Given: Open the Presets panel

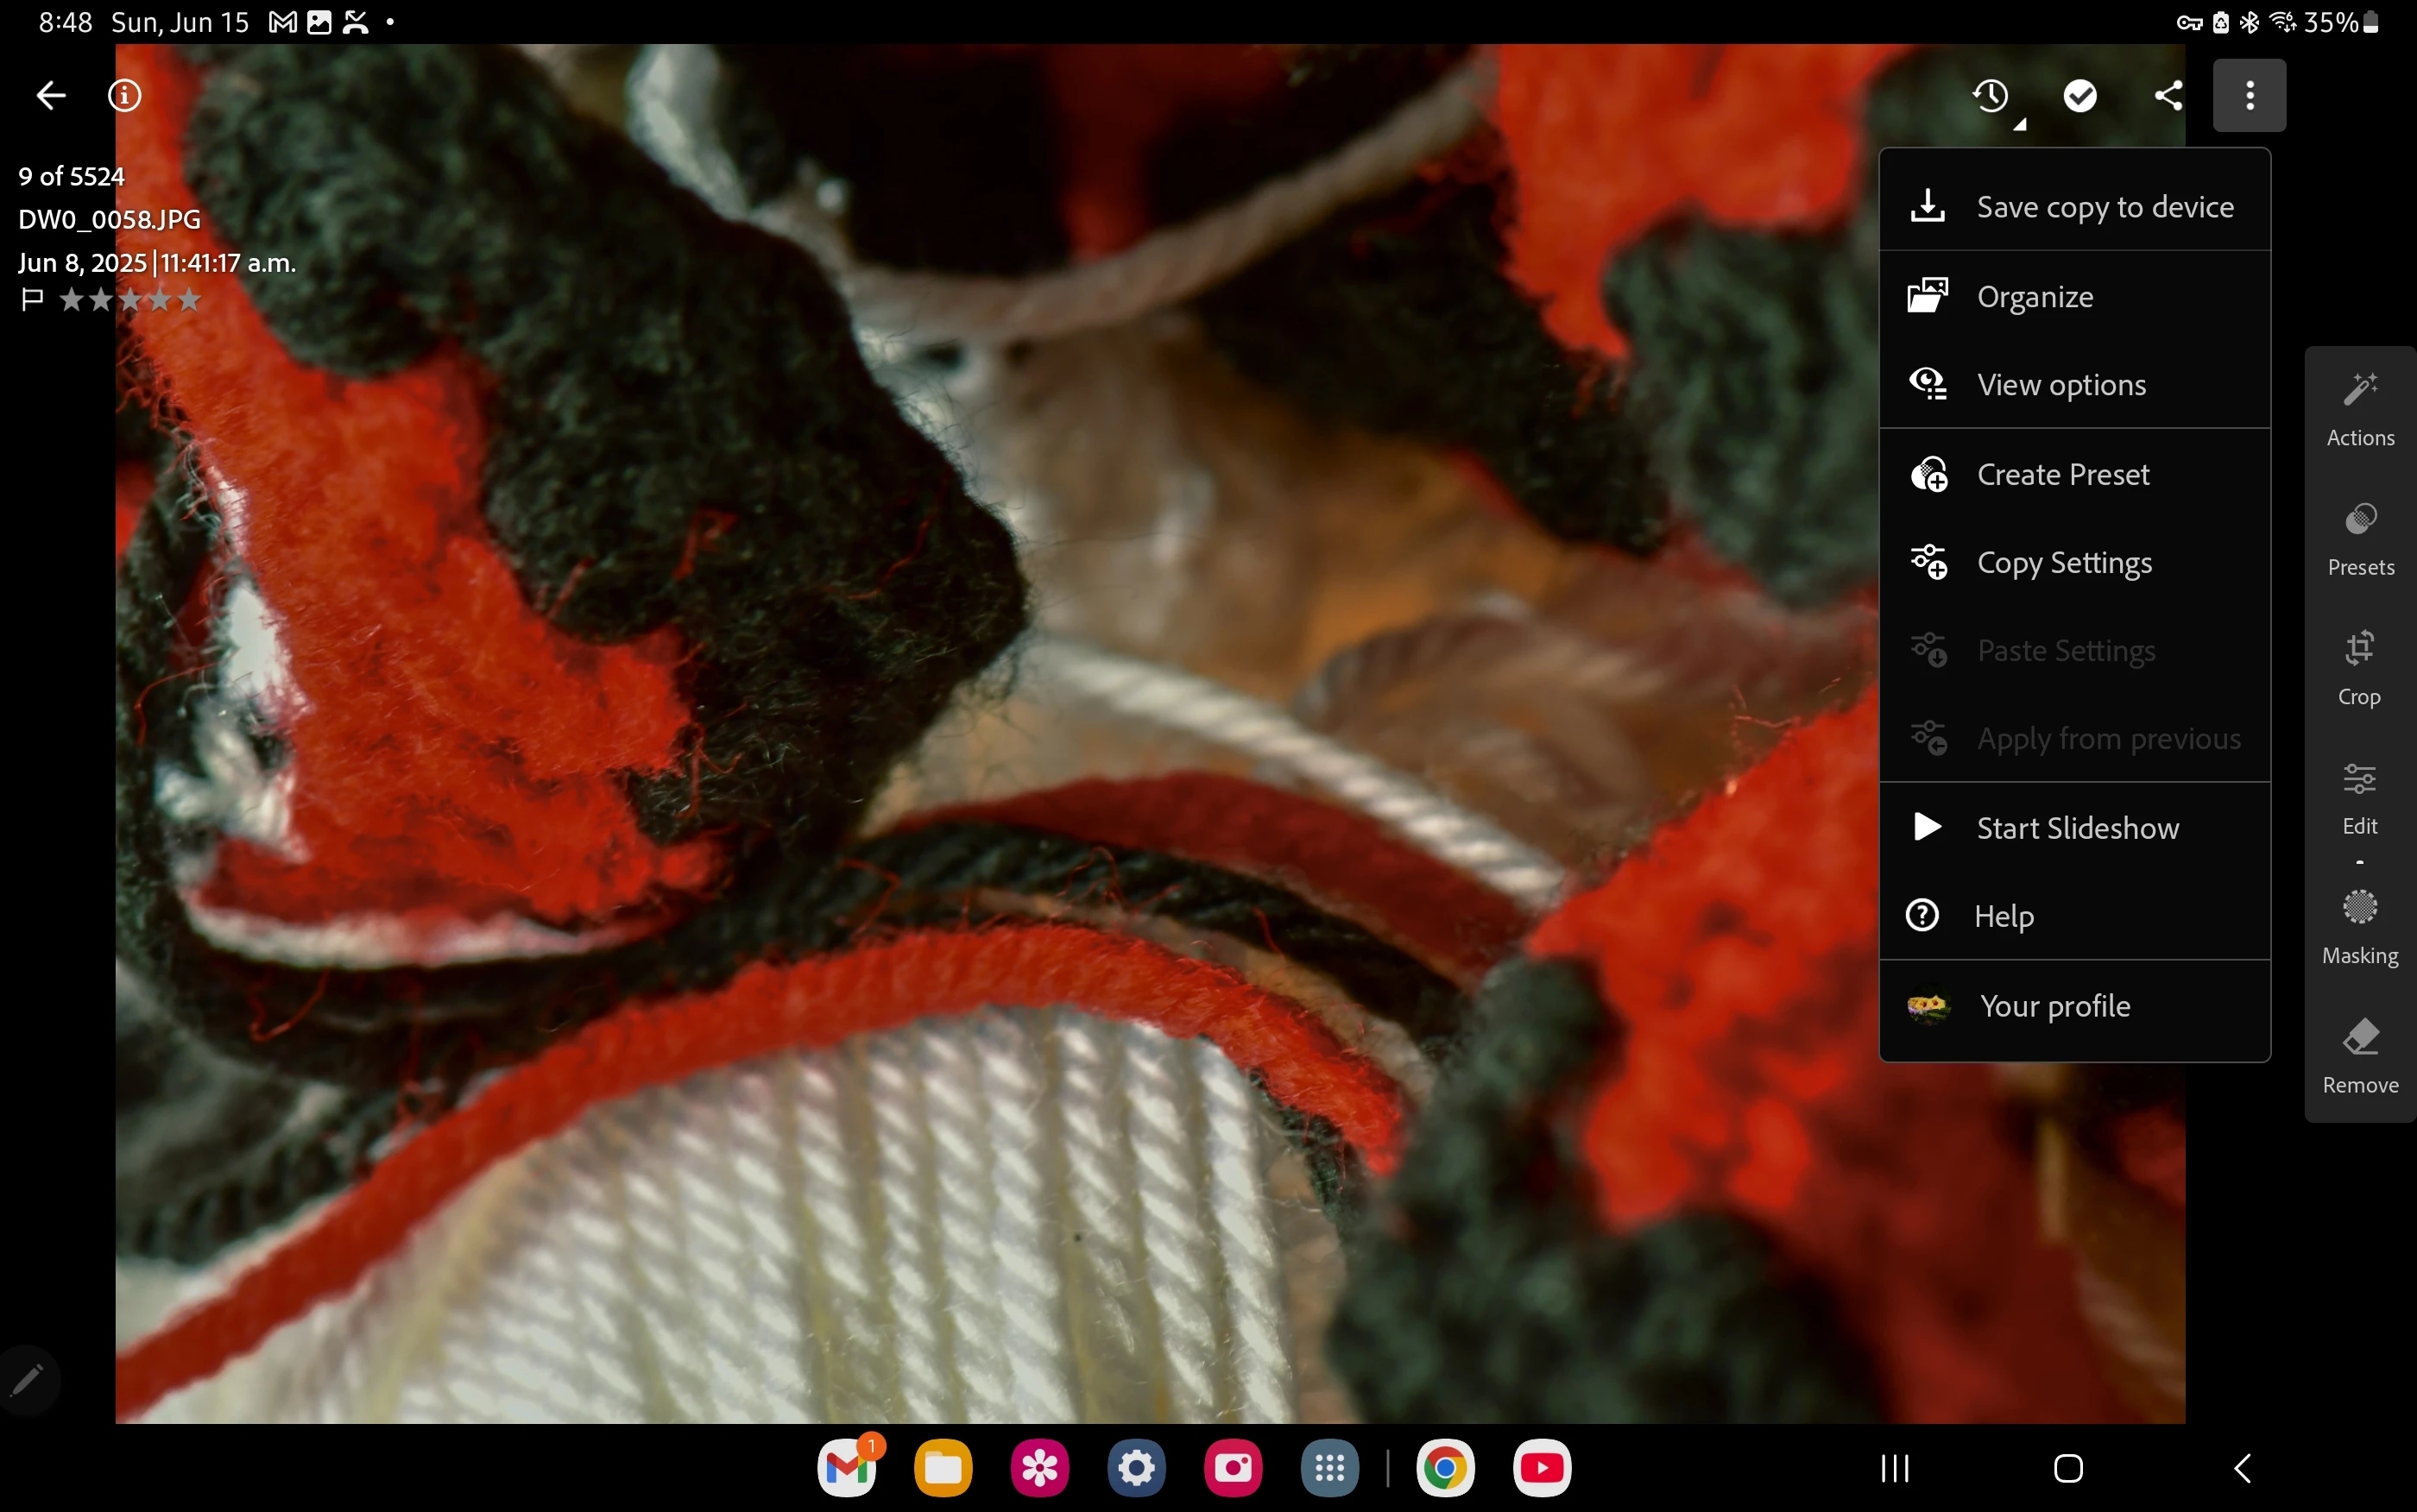Looking at the screenshot, I should pyautogui.click(x=2359, y=538).
